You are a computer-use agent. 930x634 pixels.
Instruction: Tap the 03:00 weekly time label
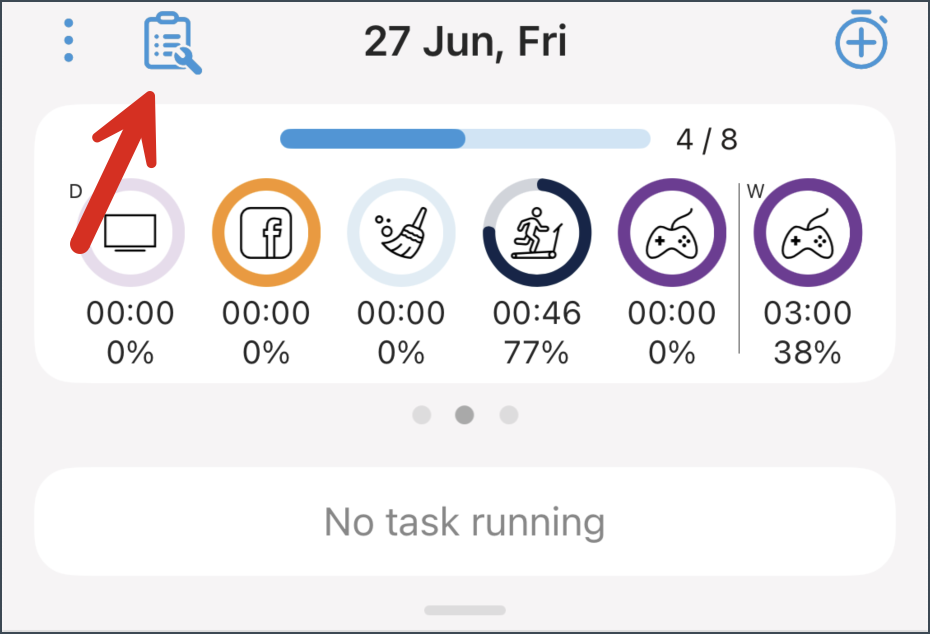pyautogui.click(x=808, y=313)
